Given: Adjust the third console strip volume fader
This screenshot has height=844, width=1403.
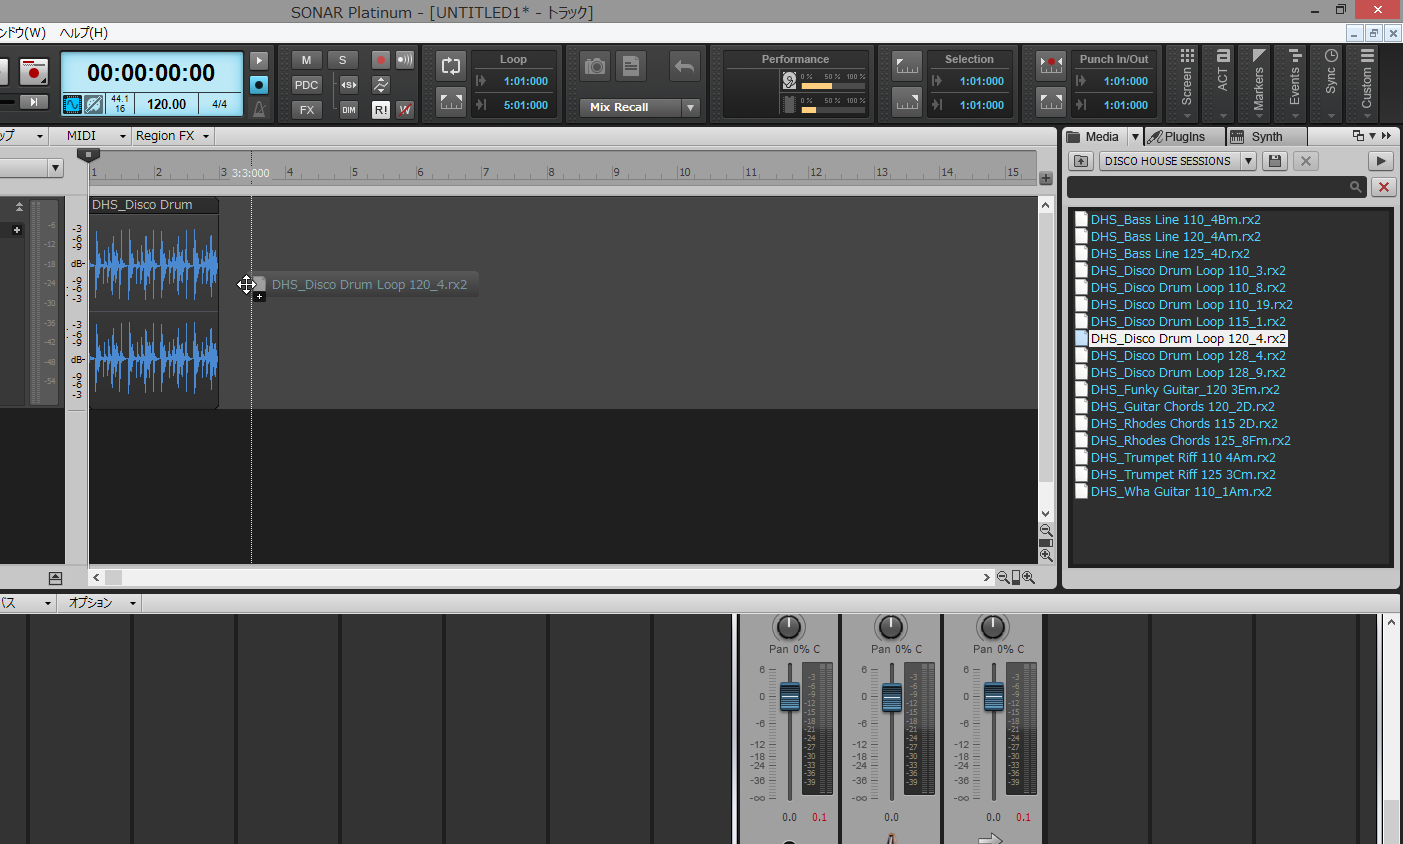Looking at the screenshot, I should tap(994, 696).
